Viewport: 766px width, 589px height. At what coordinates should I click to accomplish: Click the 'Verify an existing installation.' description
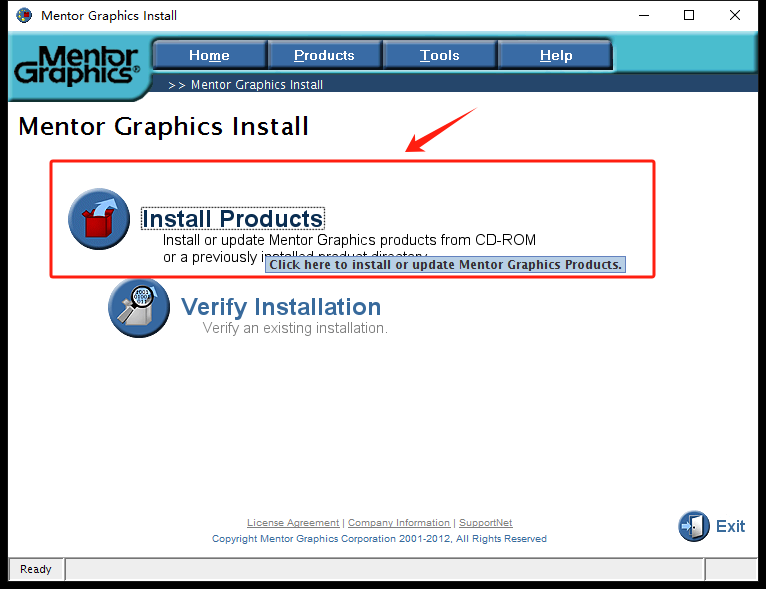tap(295, 328)
